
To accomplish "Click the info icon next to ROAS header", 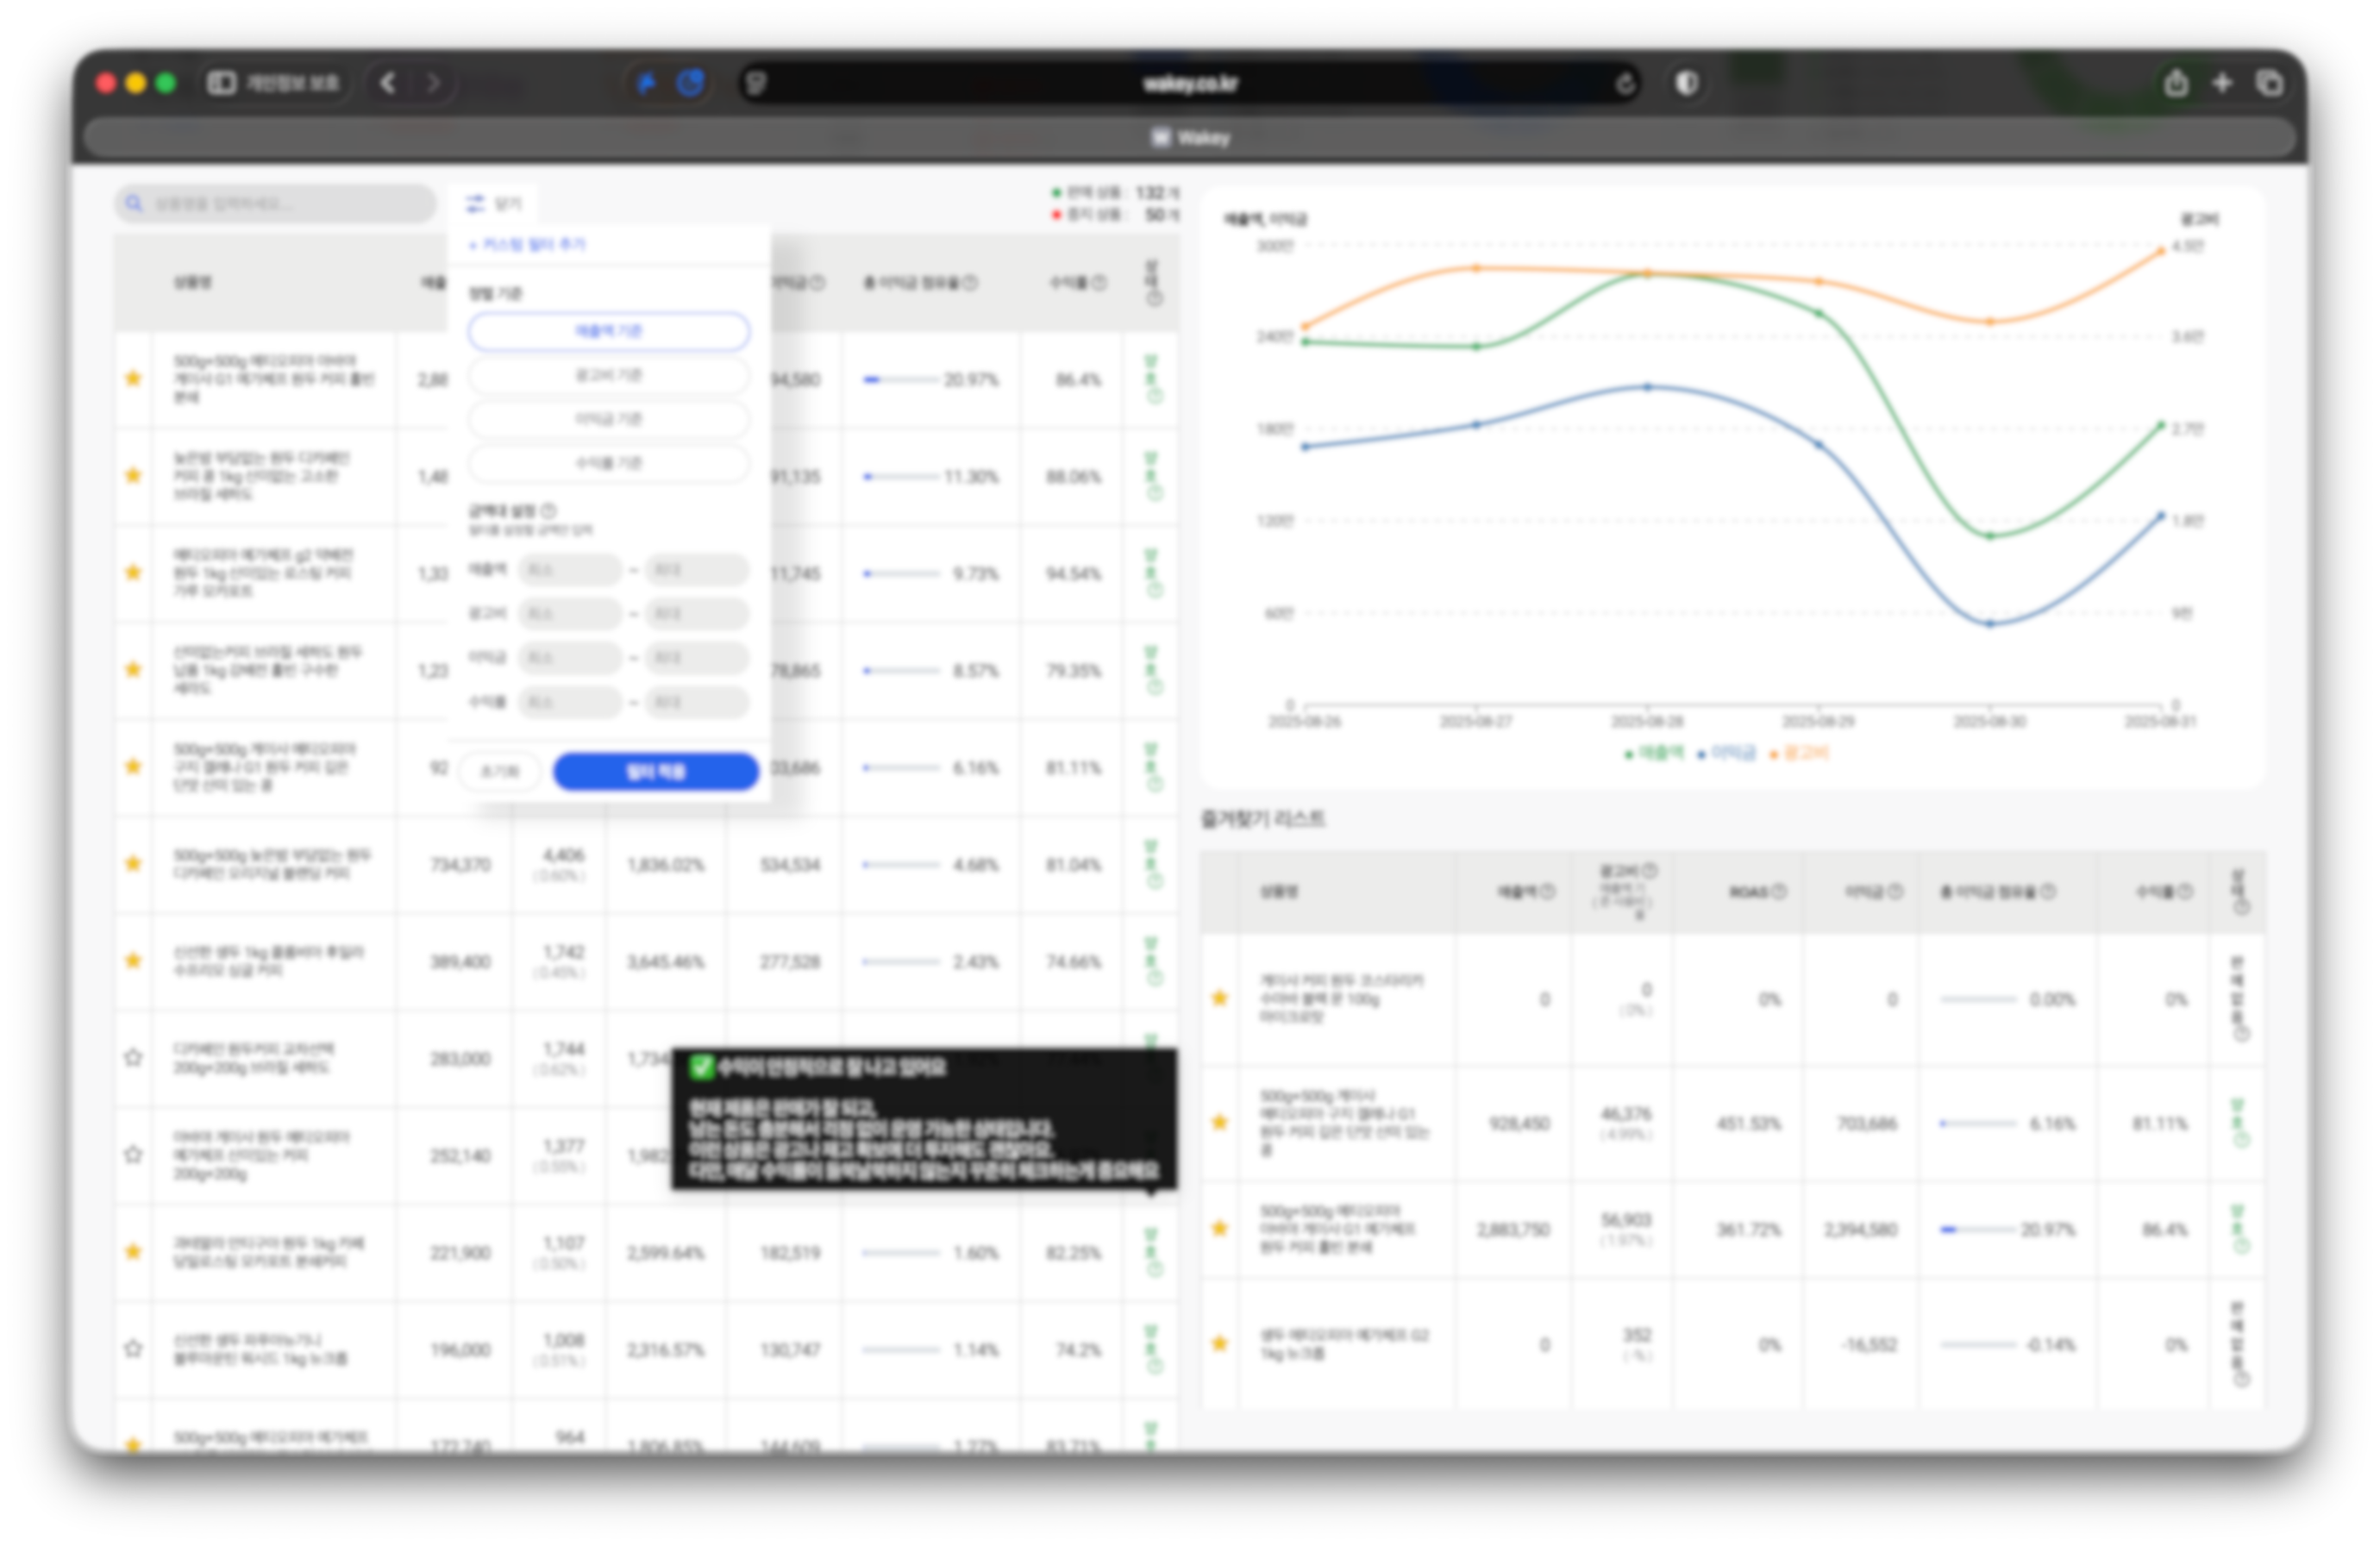I will (x=1779, y=892).
